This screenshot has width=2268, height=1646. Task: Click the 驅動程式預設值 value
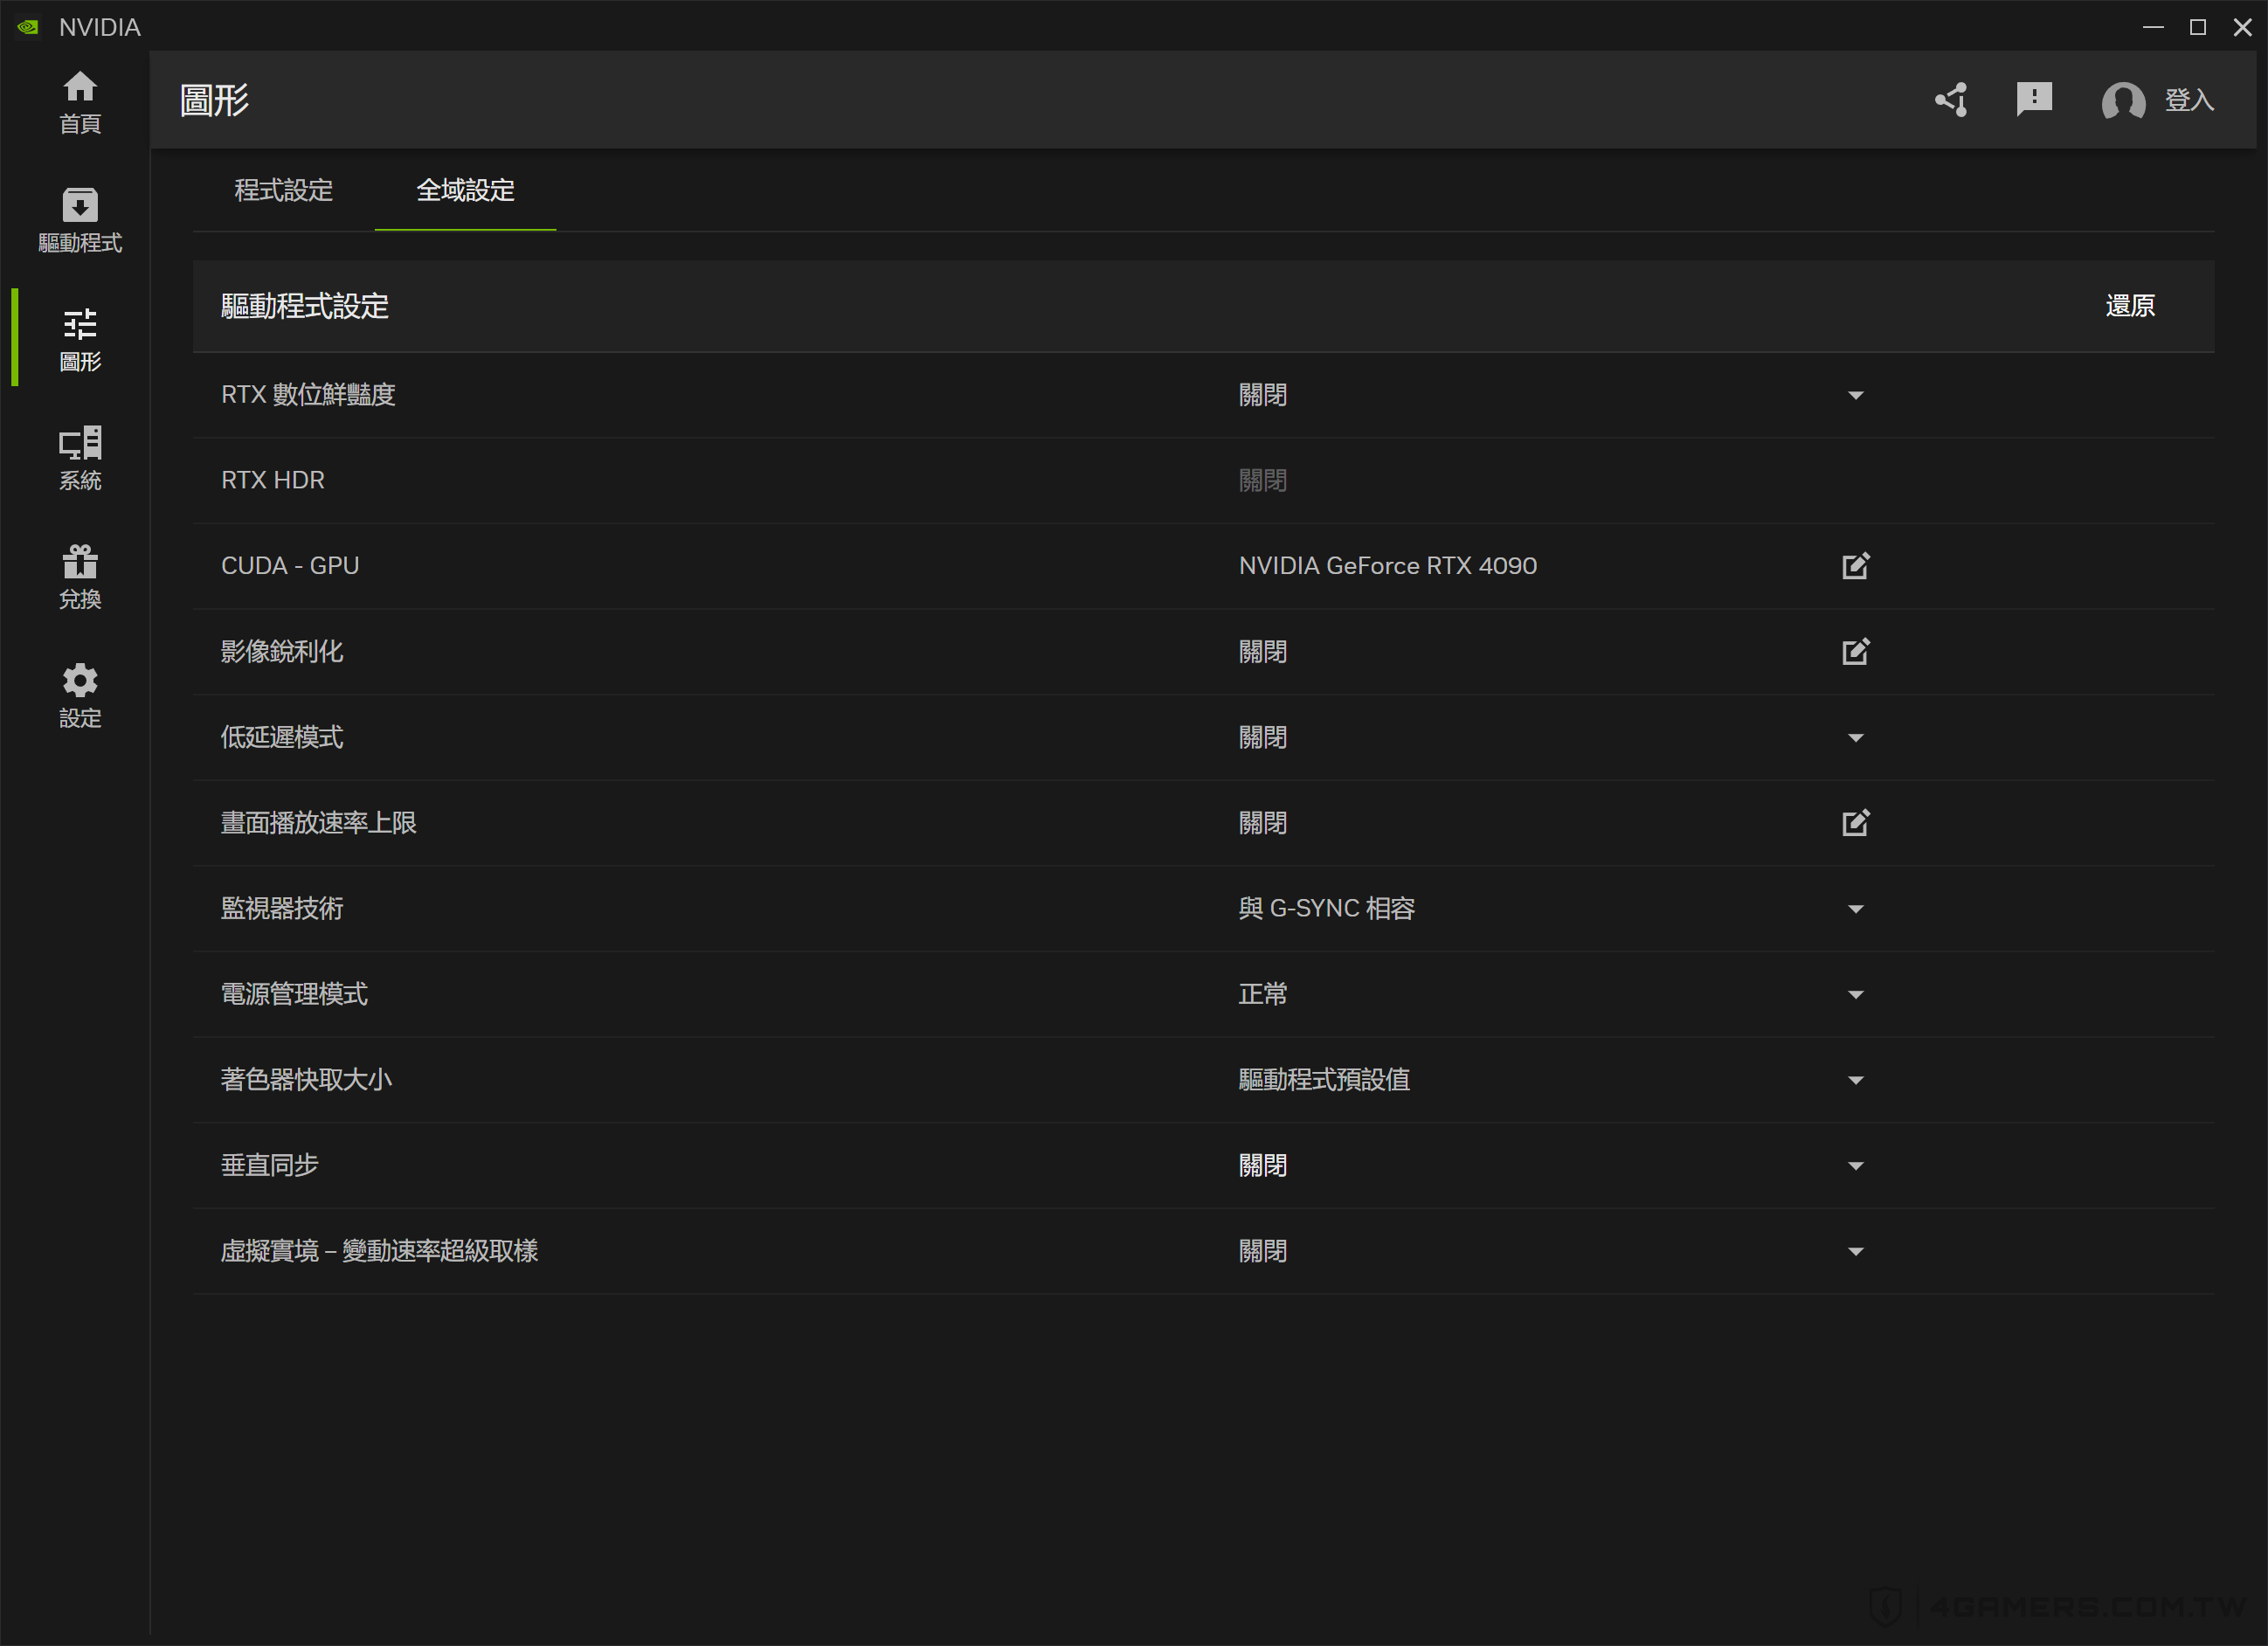pos(1324,1080)
